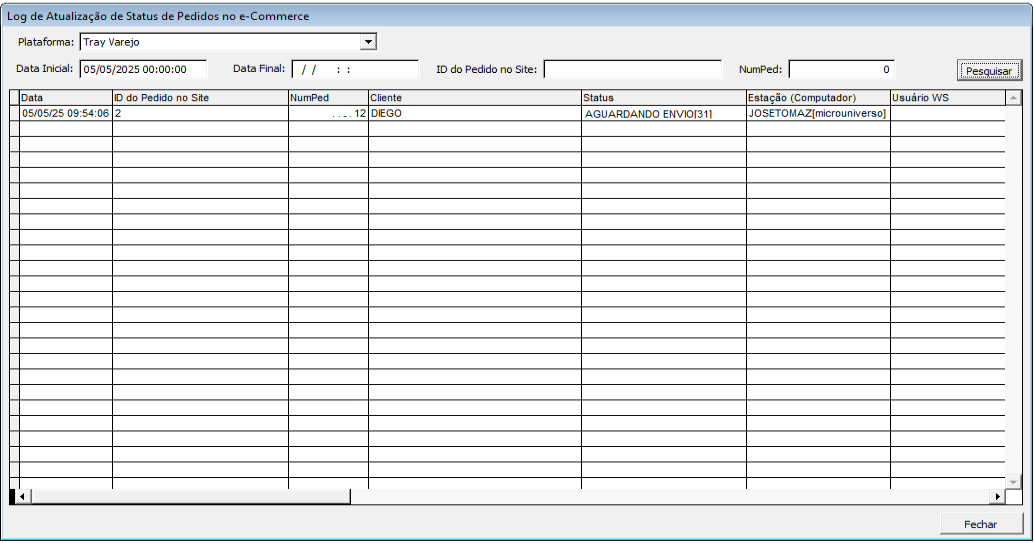Click the NumPed cell showing 12
The image size is (1034, 543).
coord(328,113)
